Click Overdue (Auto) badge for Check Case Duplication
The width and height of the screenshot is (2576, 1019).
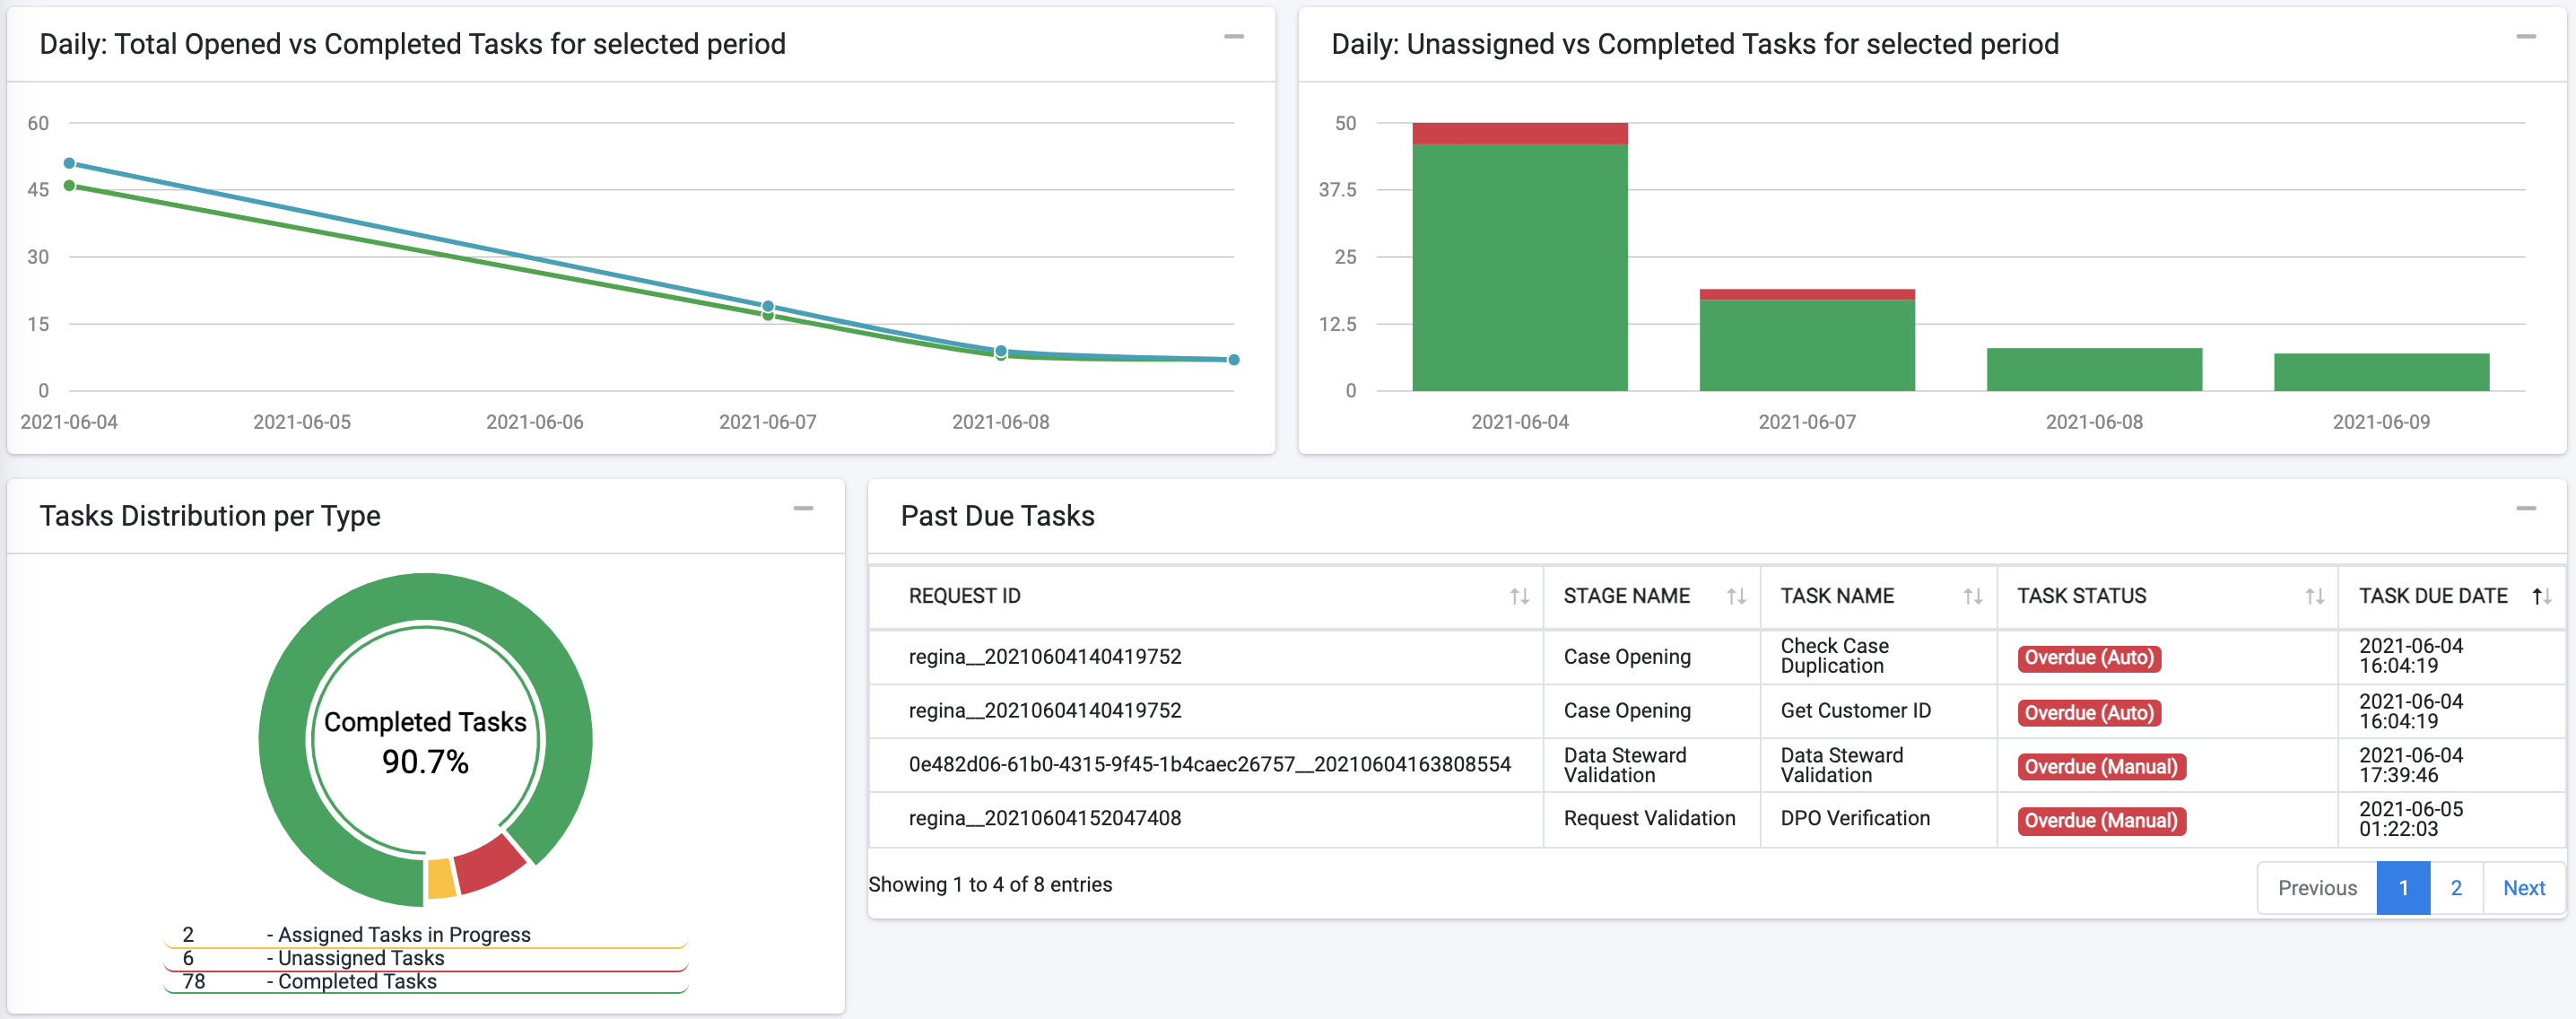(2088, 658)
